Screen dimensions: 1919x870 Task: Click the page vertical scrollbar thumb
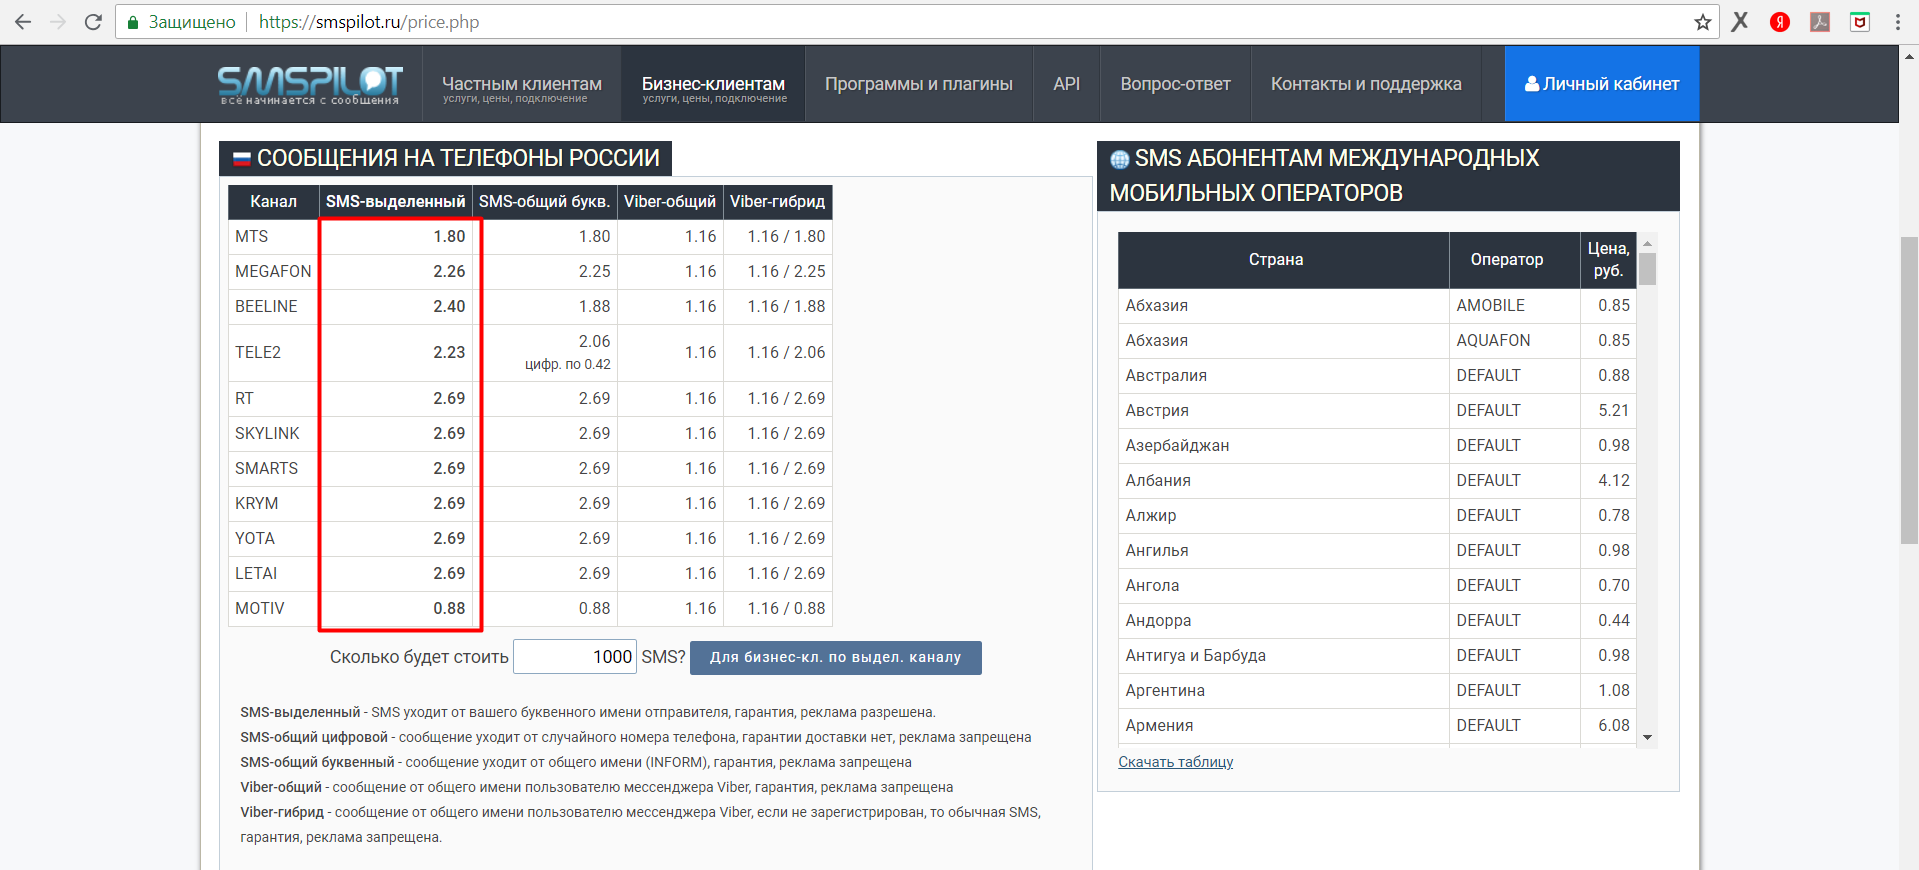(x=1909, y=390)
